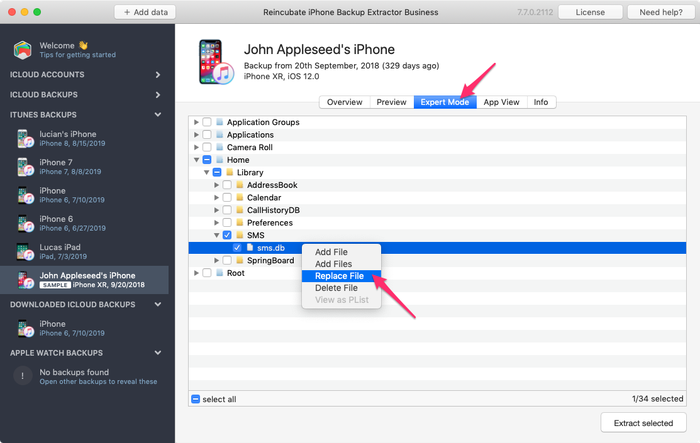The width and height of the screenshot is (700, 443).
Task: Collapse the Home tree node
Action: click(x=196, y=159)
